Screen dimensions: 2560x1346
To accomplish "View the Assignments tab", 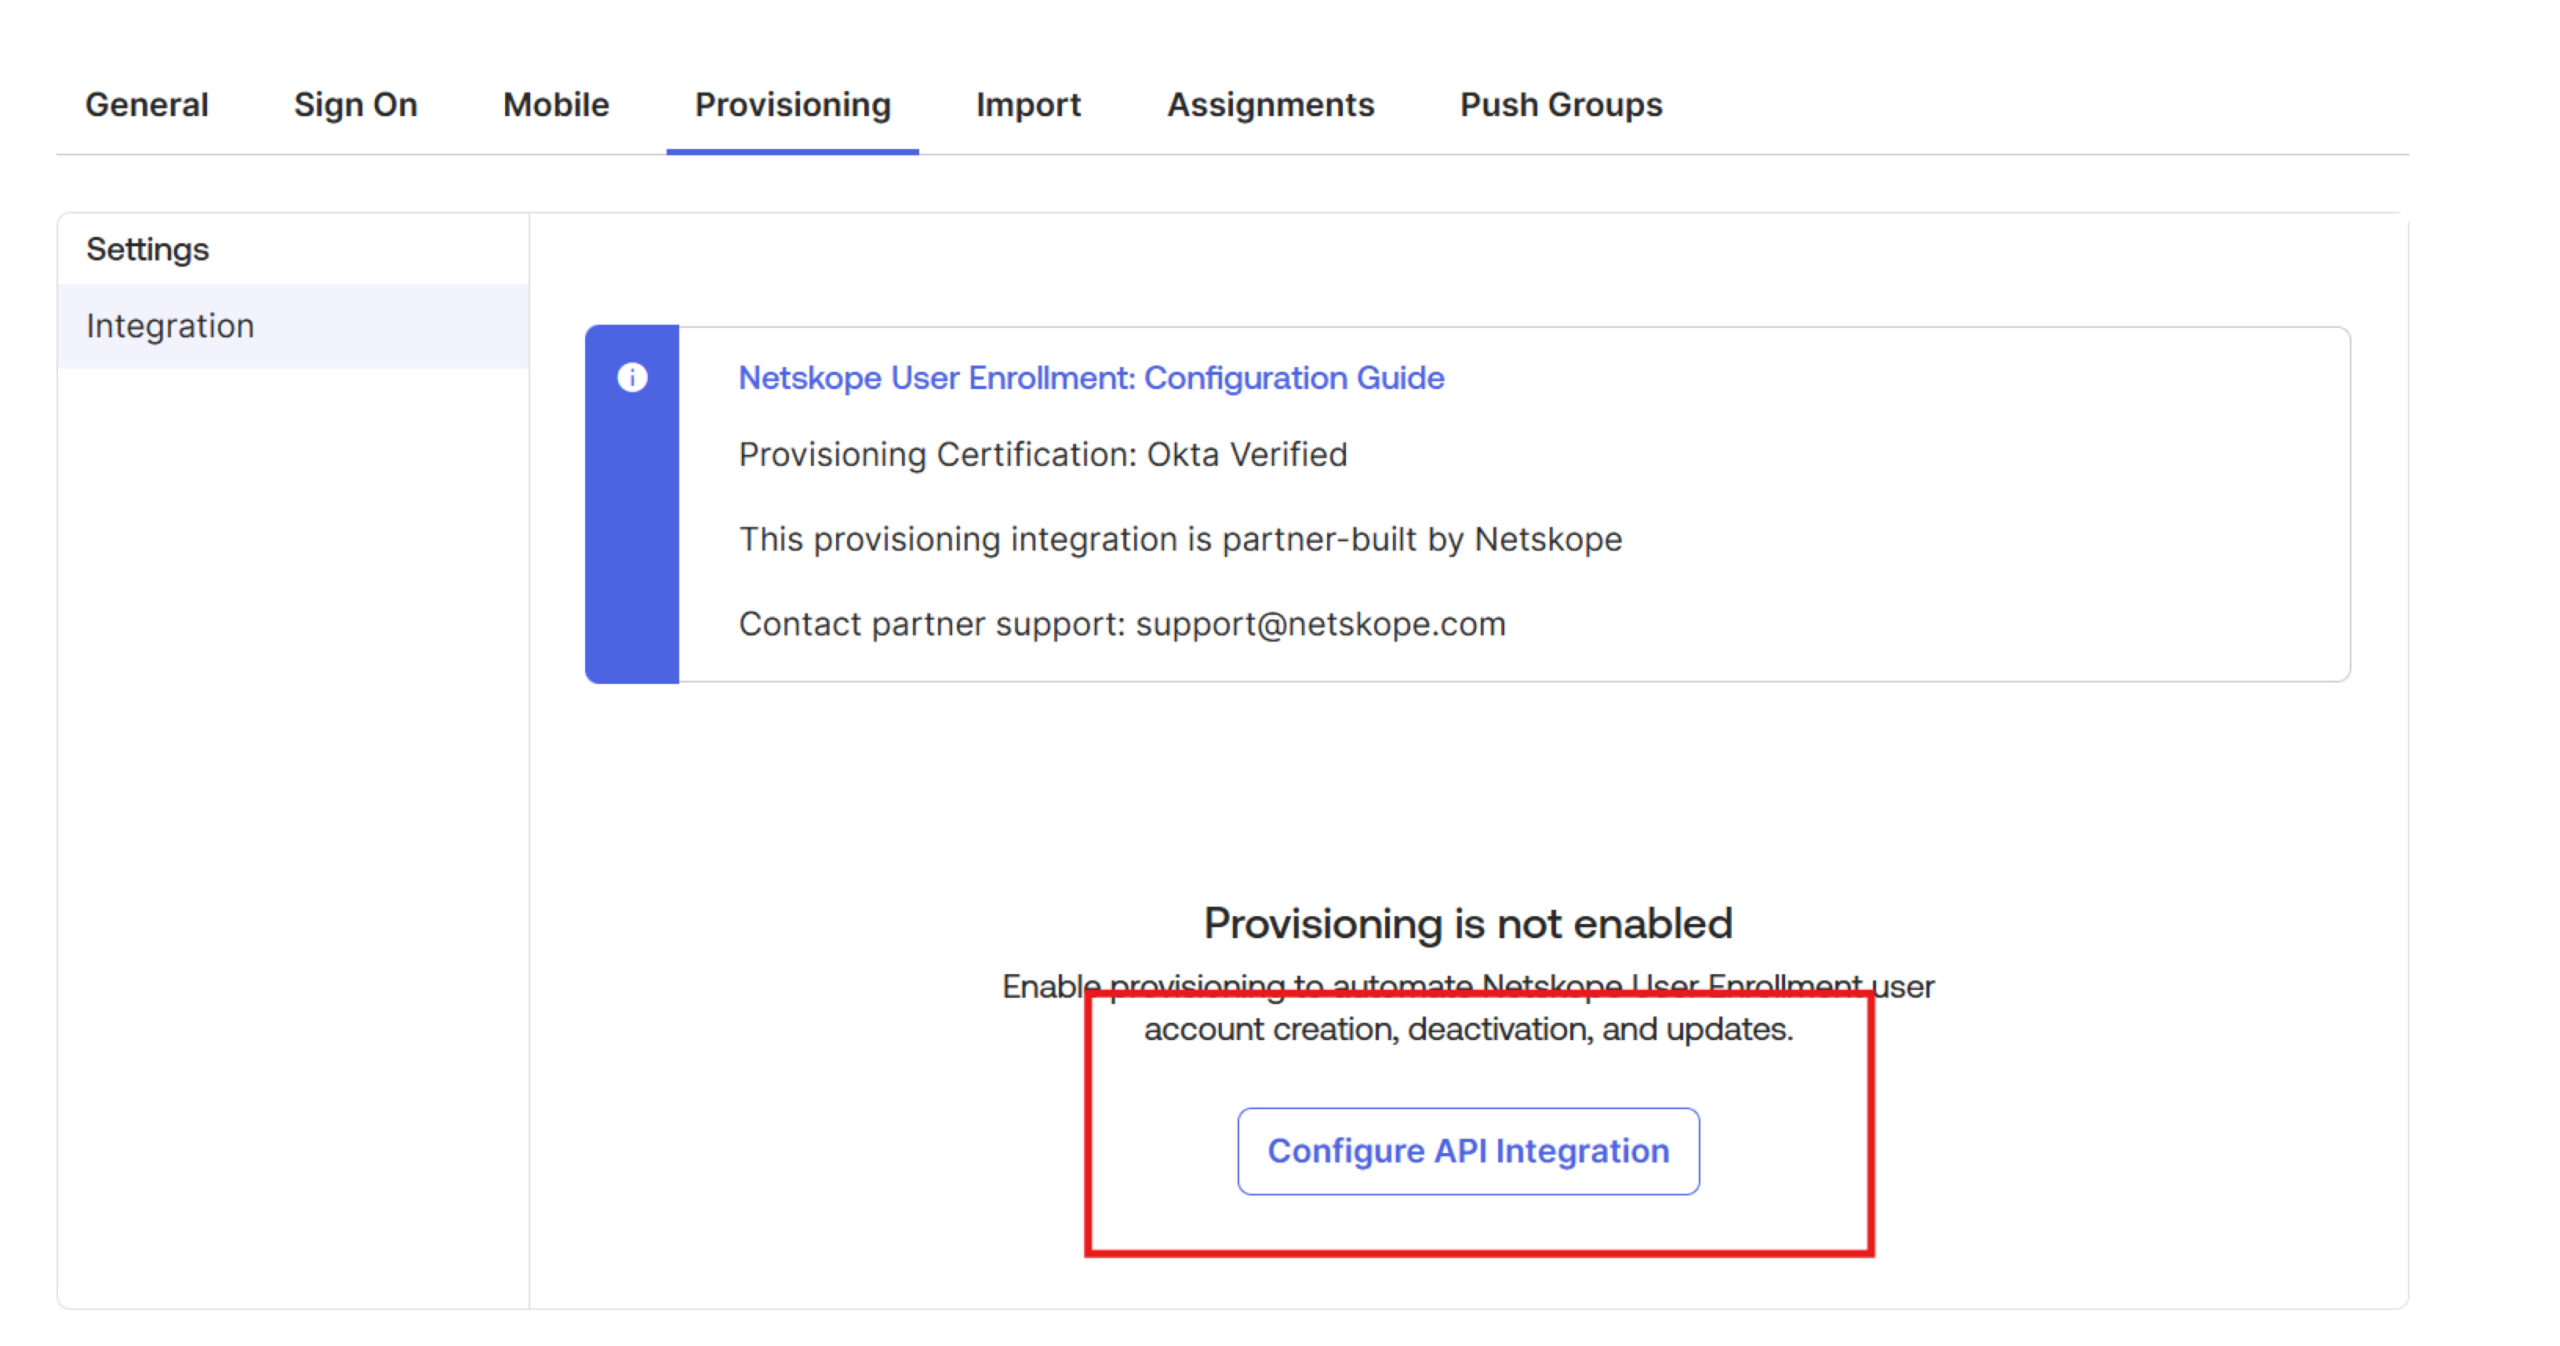I will coord(1271,104).
